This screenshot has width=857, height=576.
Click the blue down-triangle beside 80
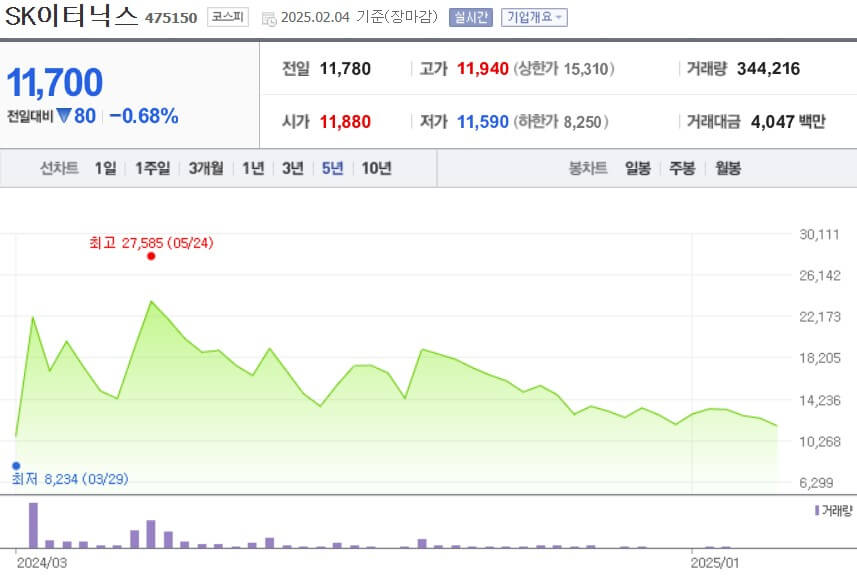pyautogui.click(x=64, y=116)
